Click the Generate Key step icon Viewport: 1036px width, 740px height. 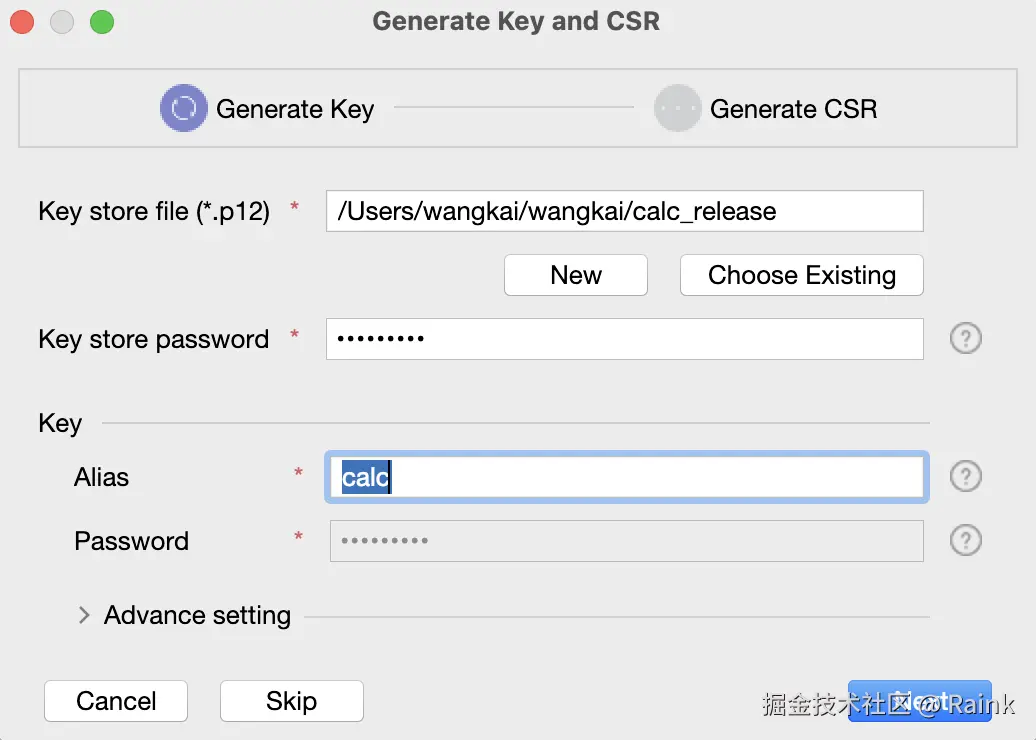pyautogui.click(x=184, y=108)
